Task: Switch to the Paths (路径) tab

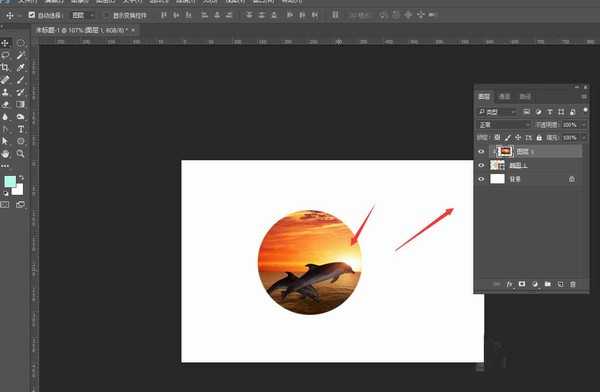Action: pyautogui.click(x=525, y=96)
